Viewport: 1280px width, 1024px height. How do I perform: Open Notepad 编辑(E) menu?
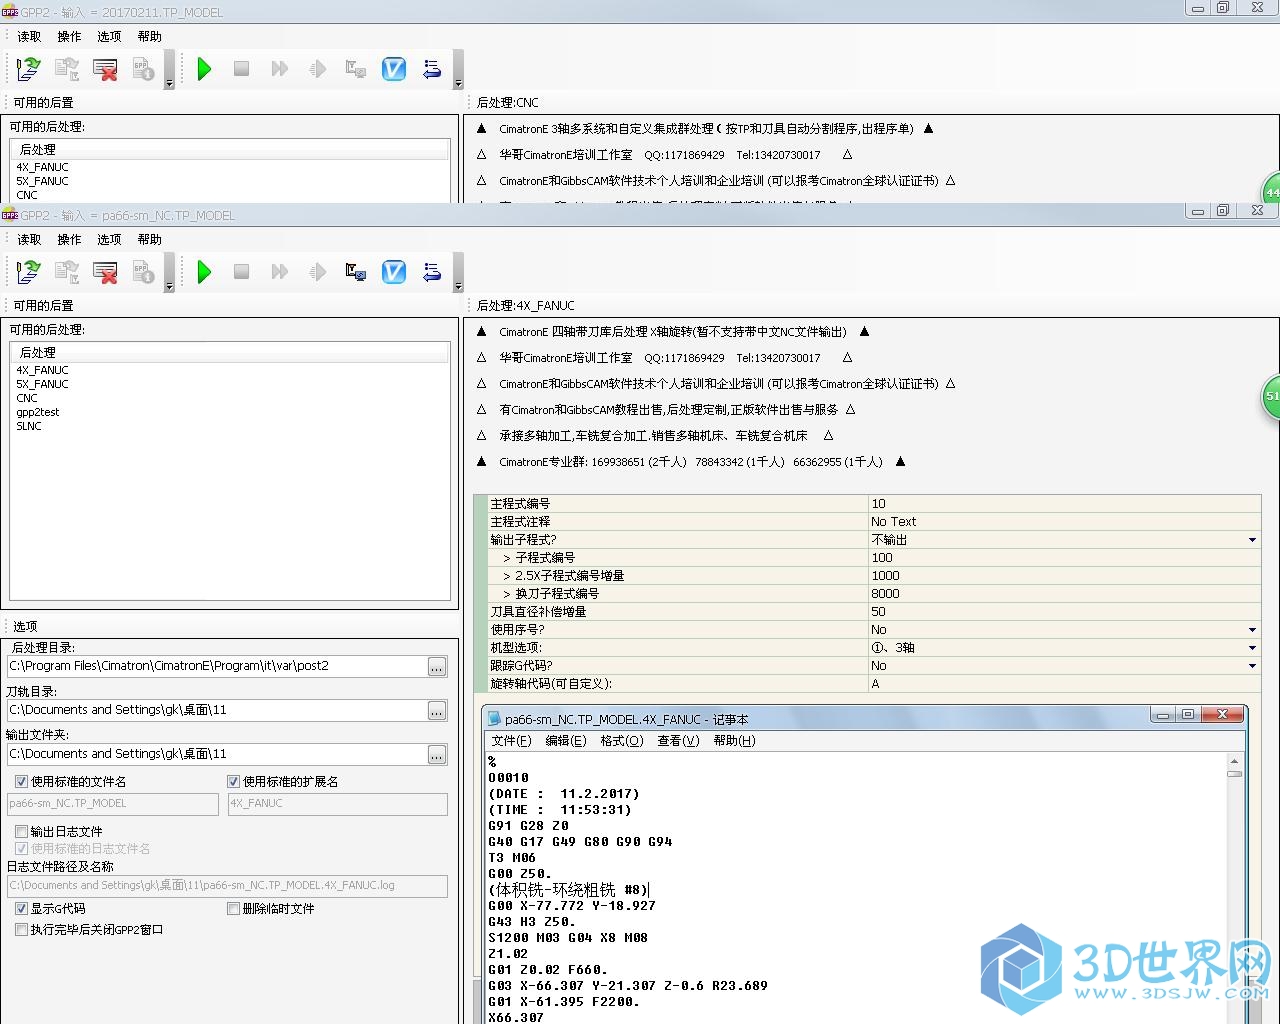(565, 741)
